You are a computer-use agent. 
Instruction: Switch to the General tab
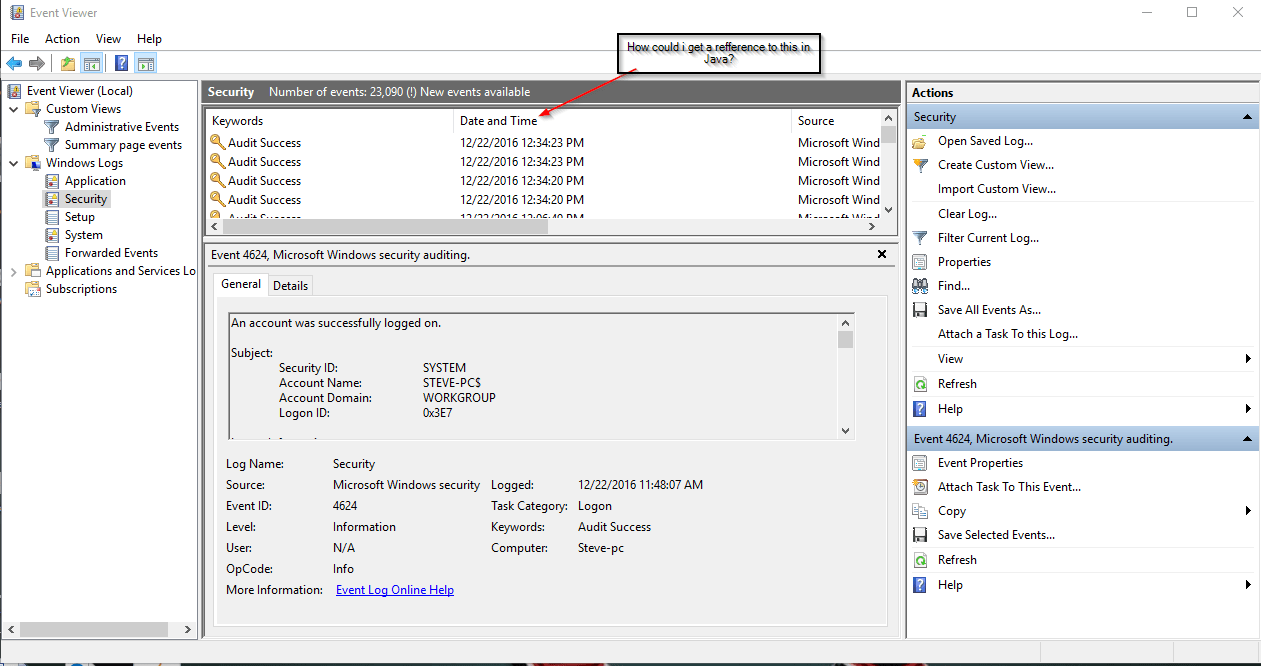pos(241,284)
